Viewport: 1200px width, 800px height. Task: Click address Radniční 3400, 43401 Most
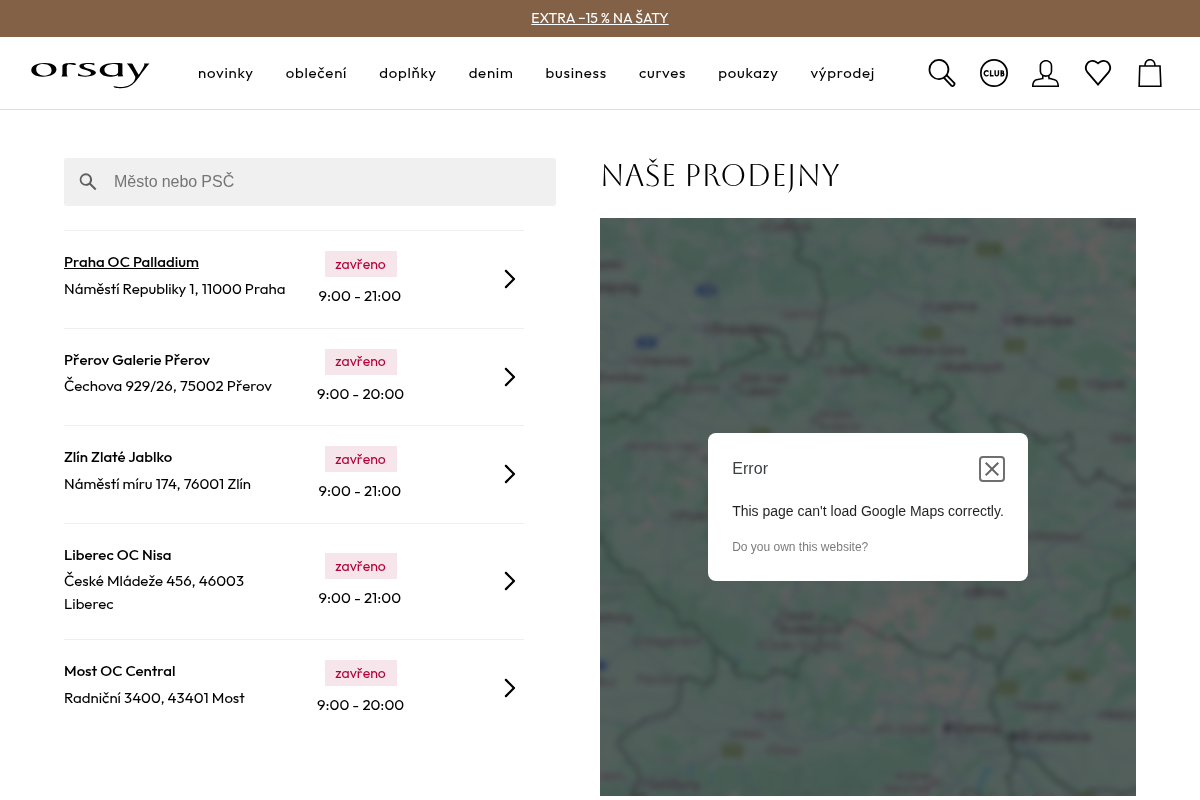(x=154, y=698)
